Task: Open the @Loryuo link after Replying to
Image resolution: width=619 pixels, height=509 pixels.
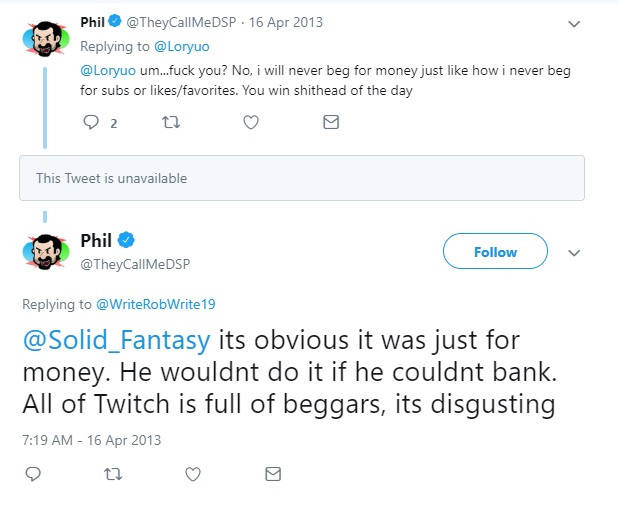Action: pos(182,46)
